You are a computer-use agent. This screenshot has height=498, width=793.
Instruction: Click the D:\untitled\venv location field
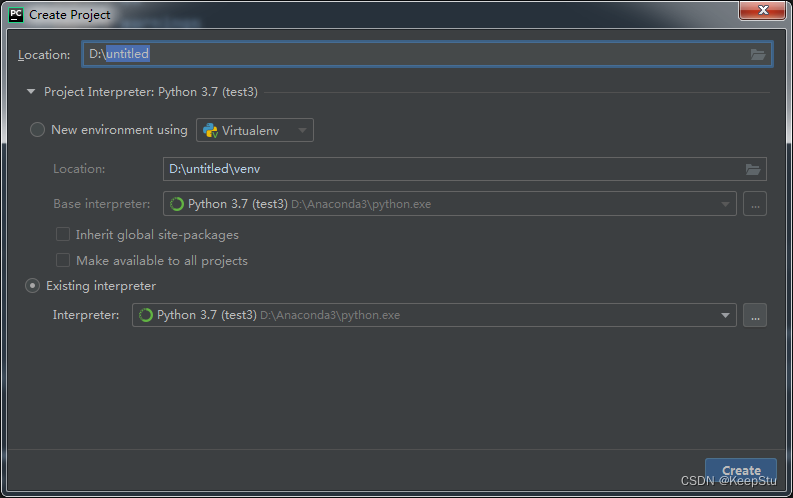[464, 169]
